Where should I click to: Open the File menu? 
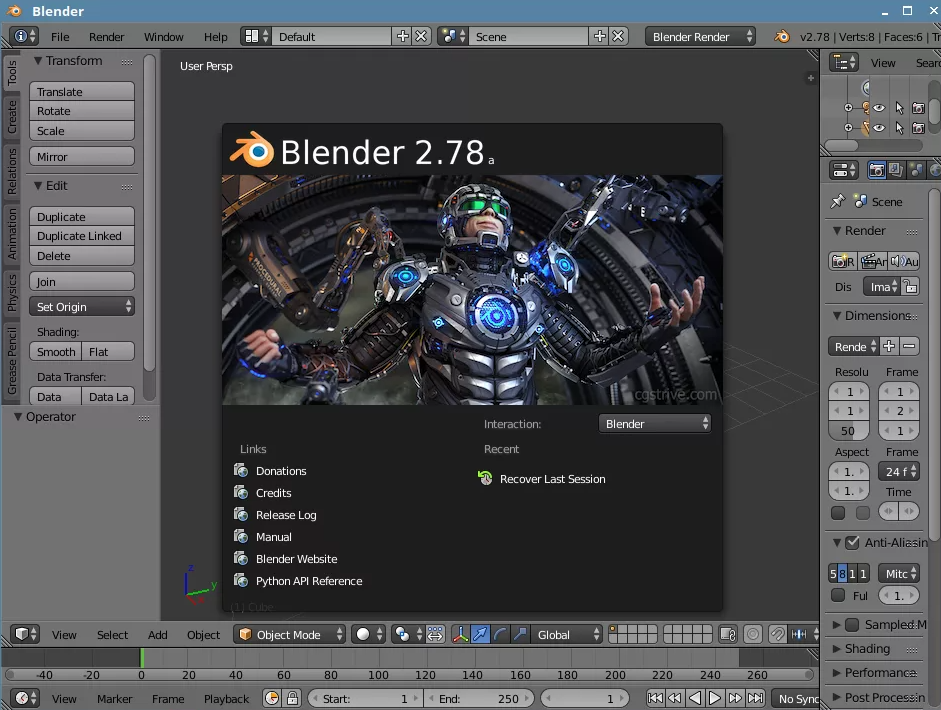pyautogui.click(x=60, y=37)
